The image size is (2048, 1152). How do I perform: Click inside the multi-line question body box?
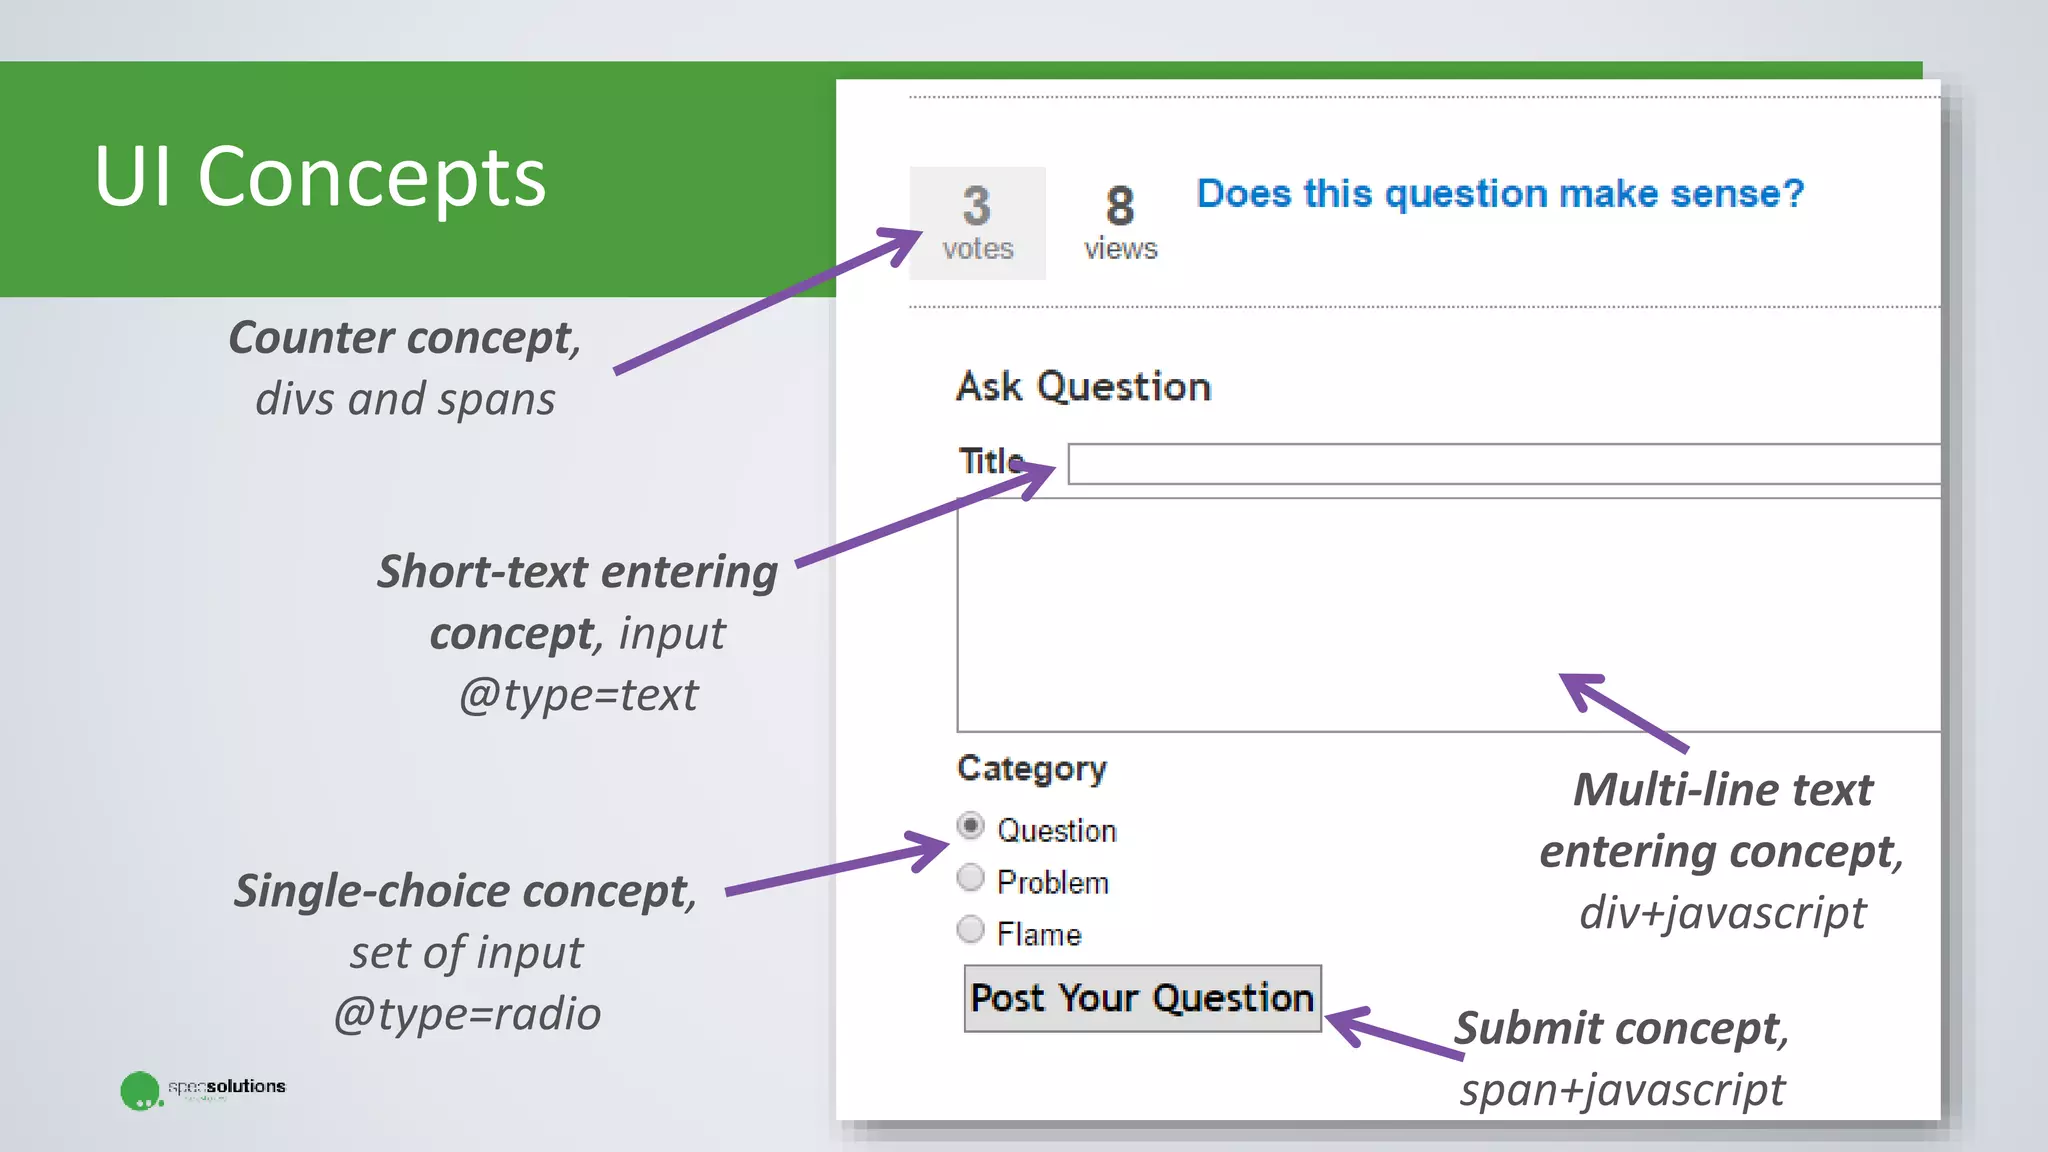click(1449, 615)
